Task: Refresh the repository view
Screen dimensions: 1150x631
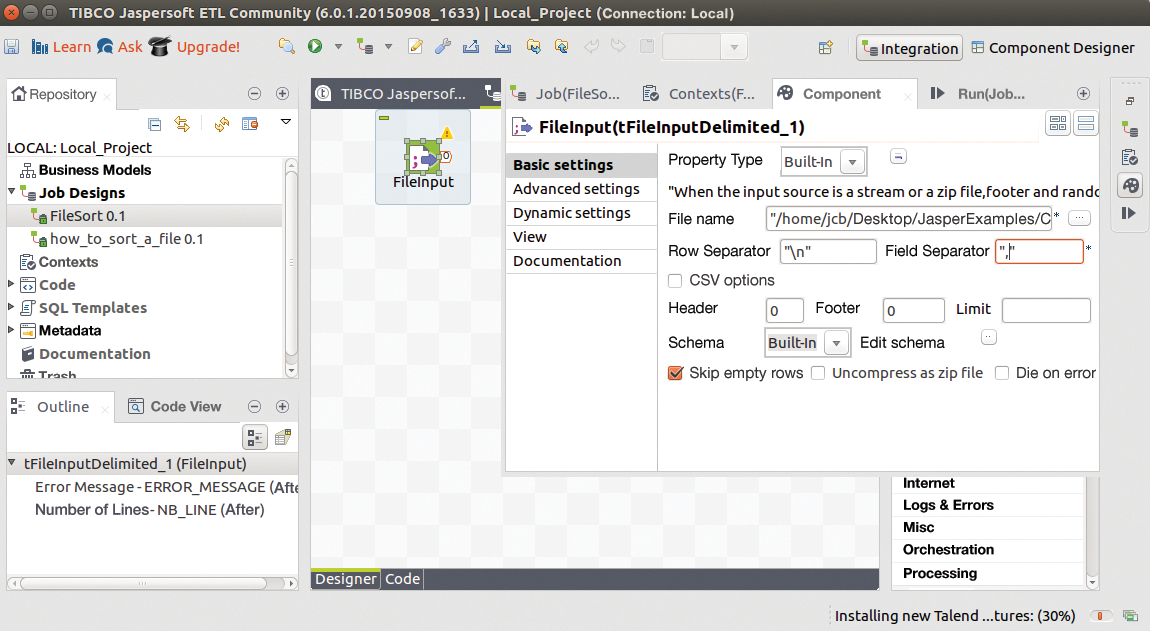Action: (x=221, y=124)
